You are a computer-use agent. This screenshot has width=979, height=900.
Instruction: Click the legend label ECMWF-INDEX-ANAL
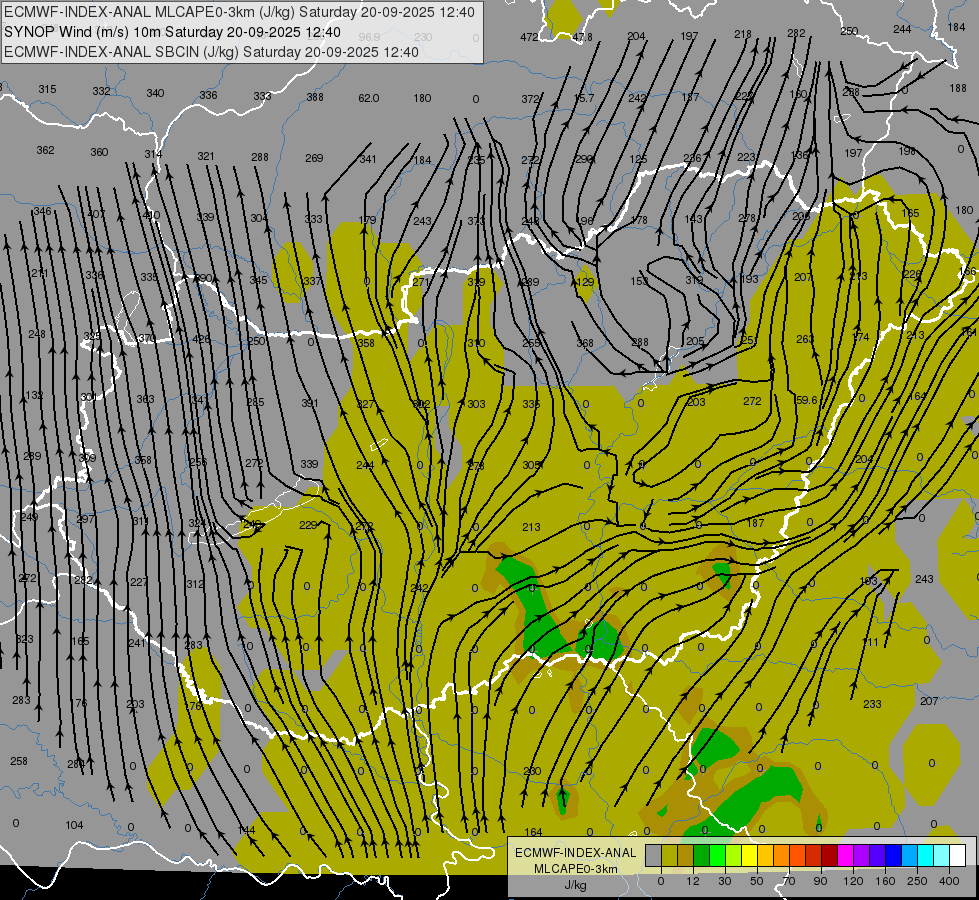click(x=576, y=853)
